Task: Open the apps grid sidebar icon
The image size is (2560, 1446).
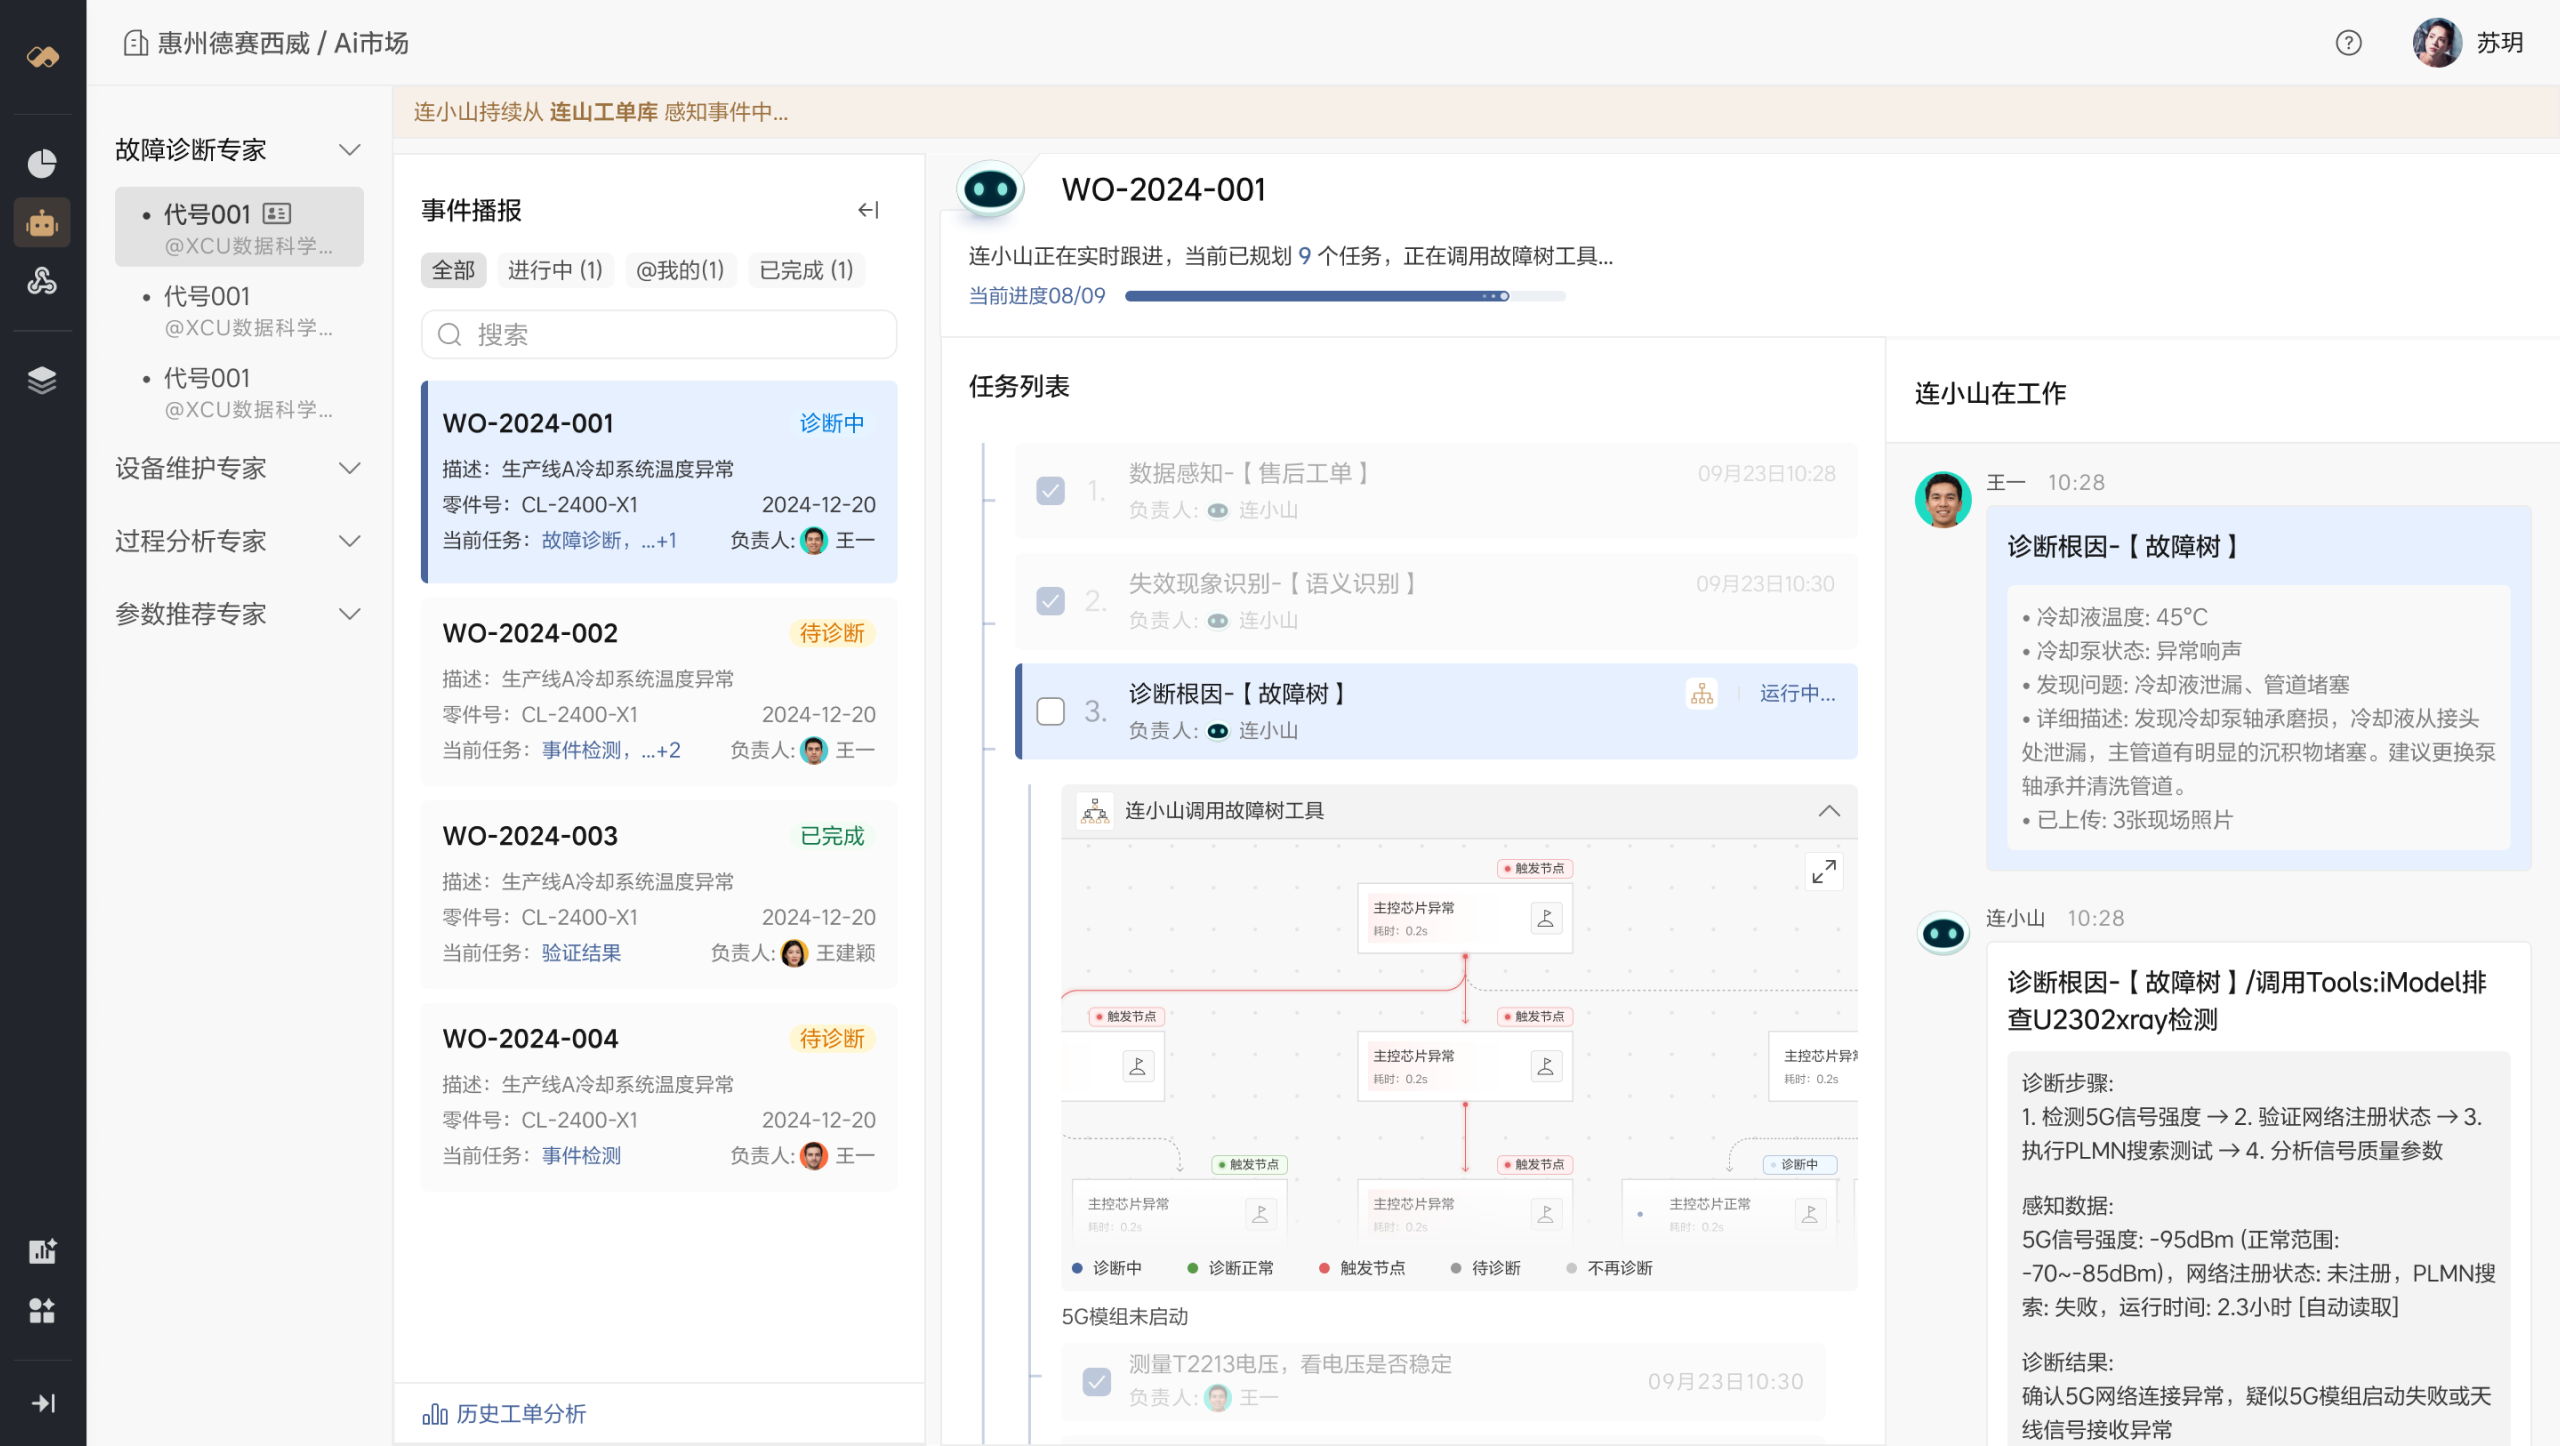Action: click(x=42, y=1310)
